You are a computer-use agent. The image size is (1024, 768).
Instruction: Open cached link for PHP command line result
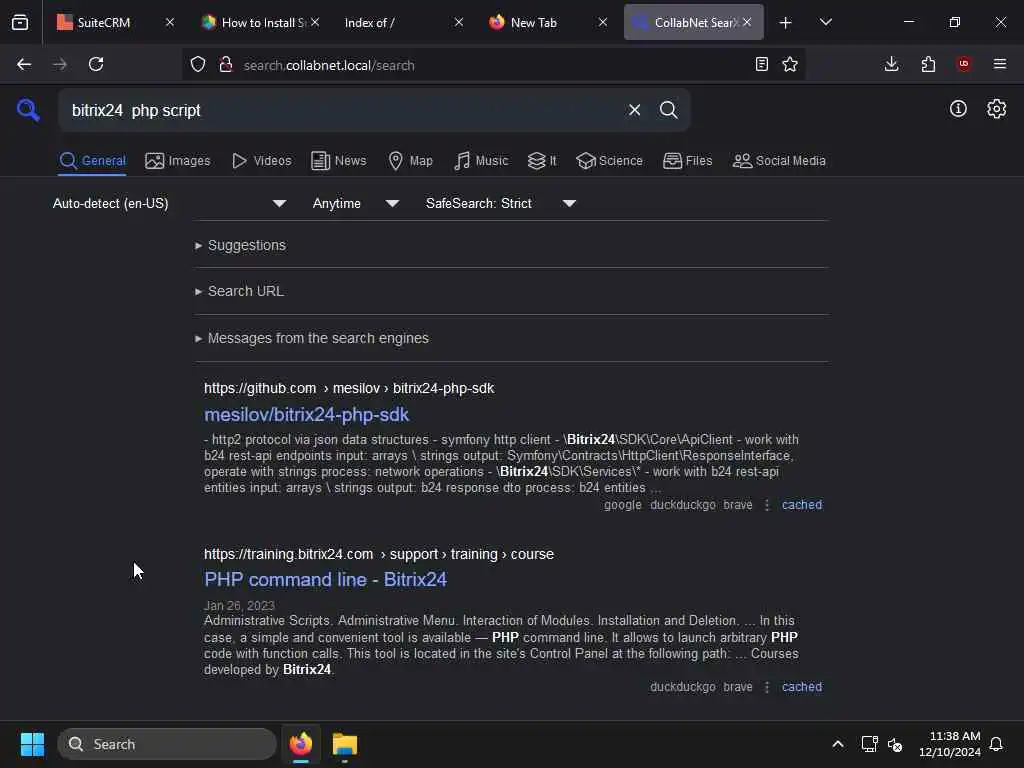[801, 687]
